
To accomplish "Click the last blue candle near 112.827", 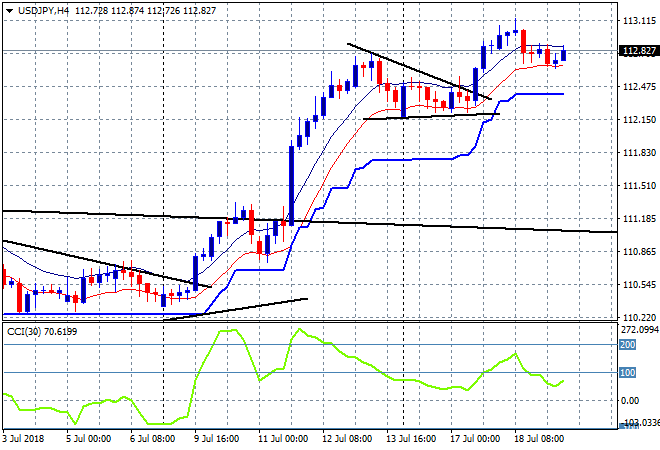I will click(564, 55).
